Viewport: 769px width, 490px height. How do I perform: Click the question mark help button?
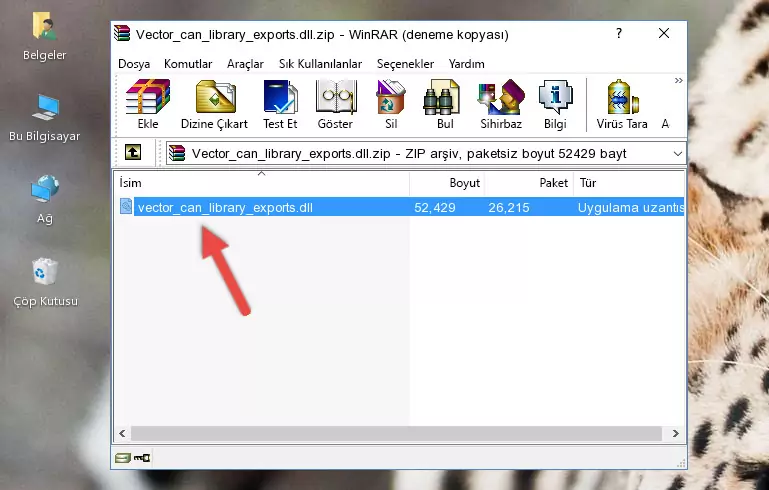pyautogui.click(x=619, y=33)
